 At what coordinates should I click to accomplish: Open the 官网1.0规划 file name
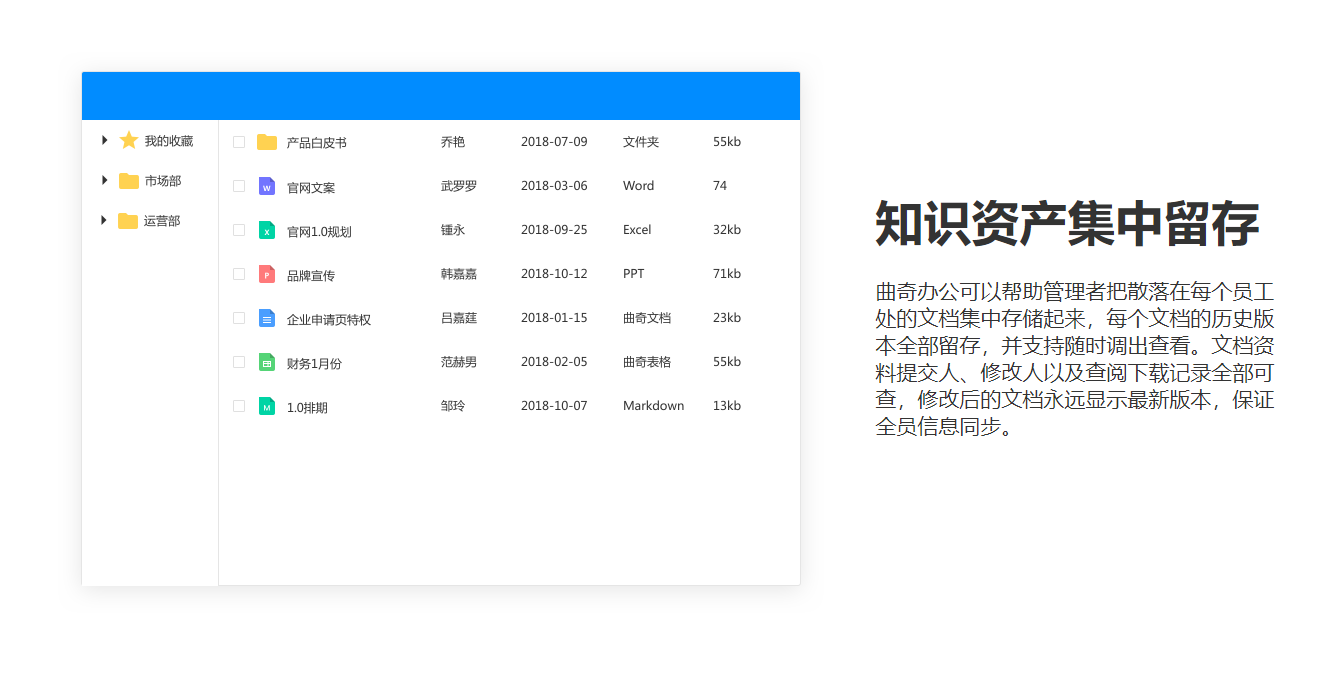pos(319,231)
